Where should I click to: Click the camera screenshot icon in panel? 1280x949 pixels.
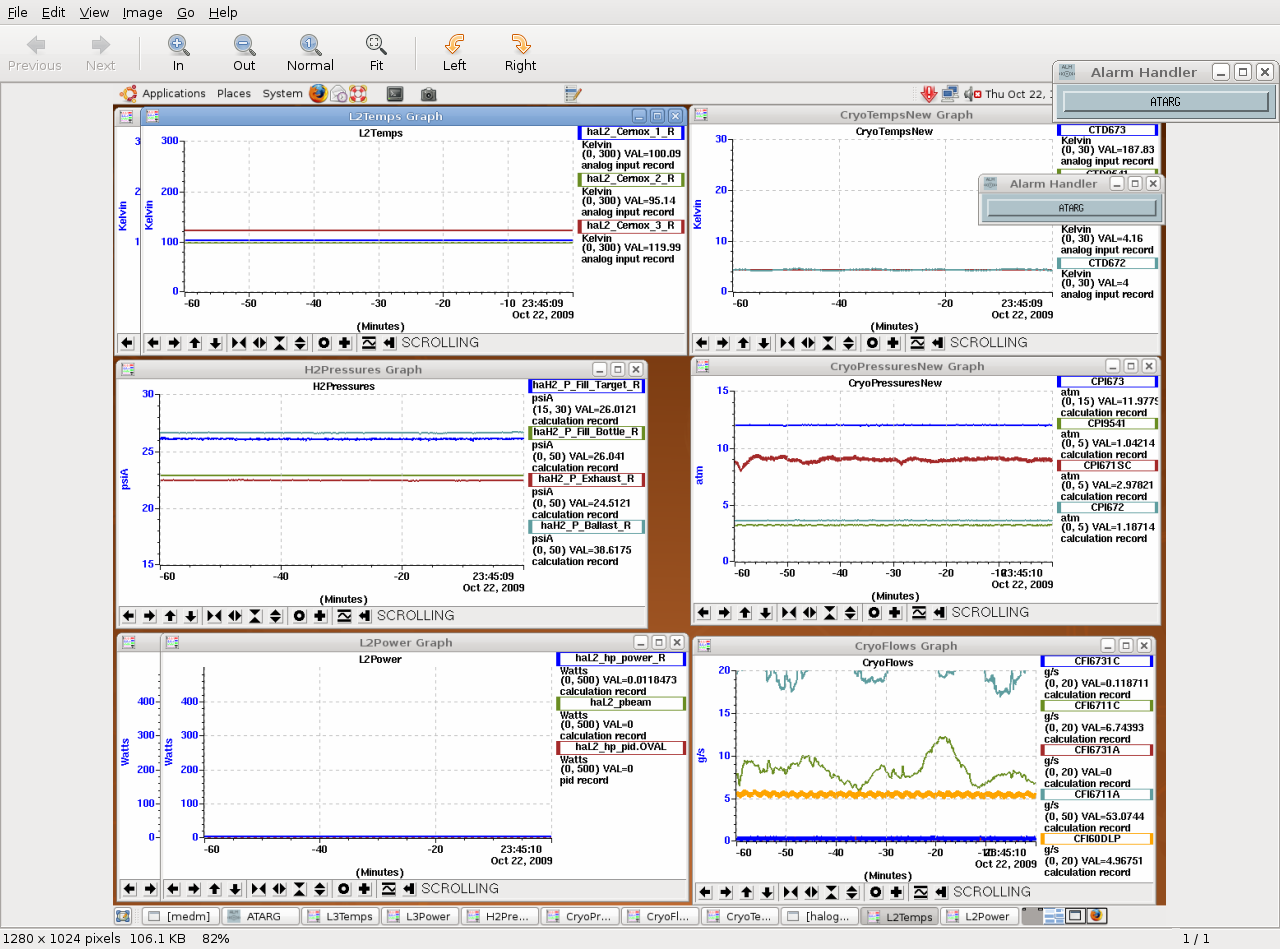[x=428, y=94]
